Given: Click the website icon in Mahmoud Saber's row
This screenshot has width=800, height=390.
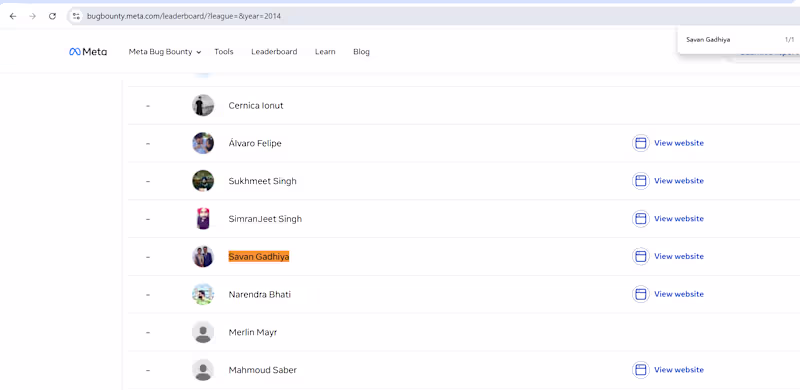Looking at the screenshot, I should click(641, 370).
